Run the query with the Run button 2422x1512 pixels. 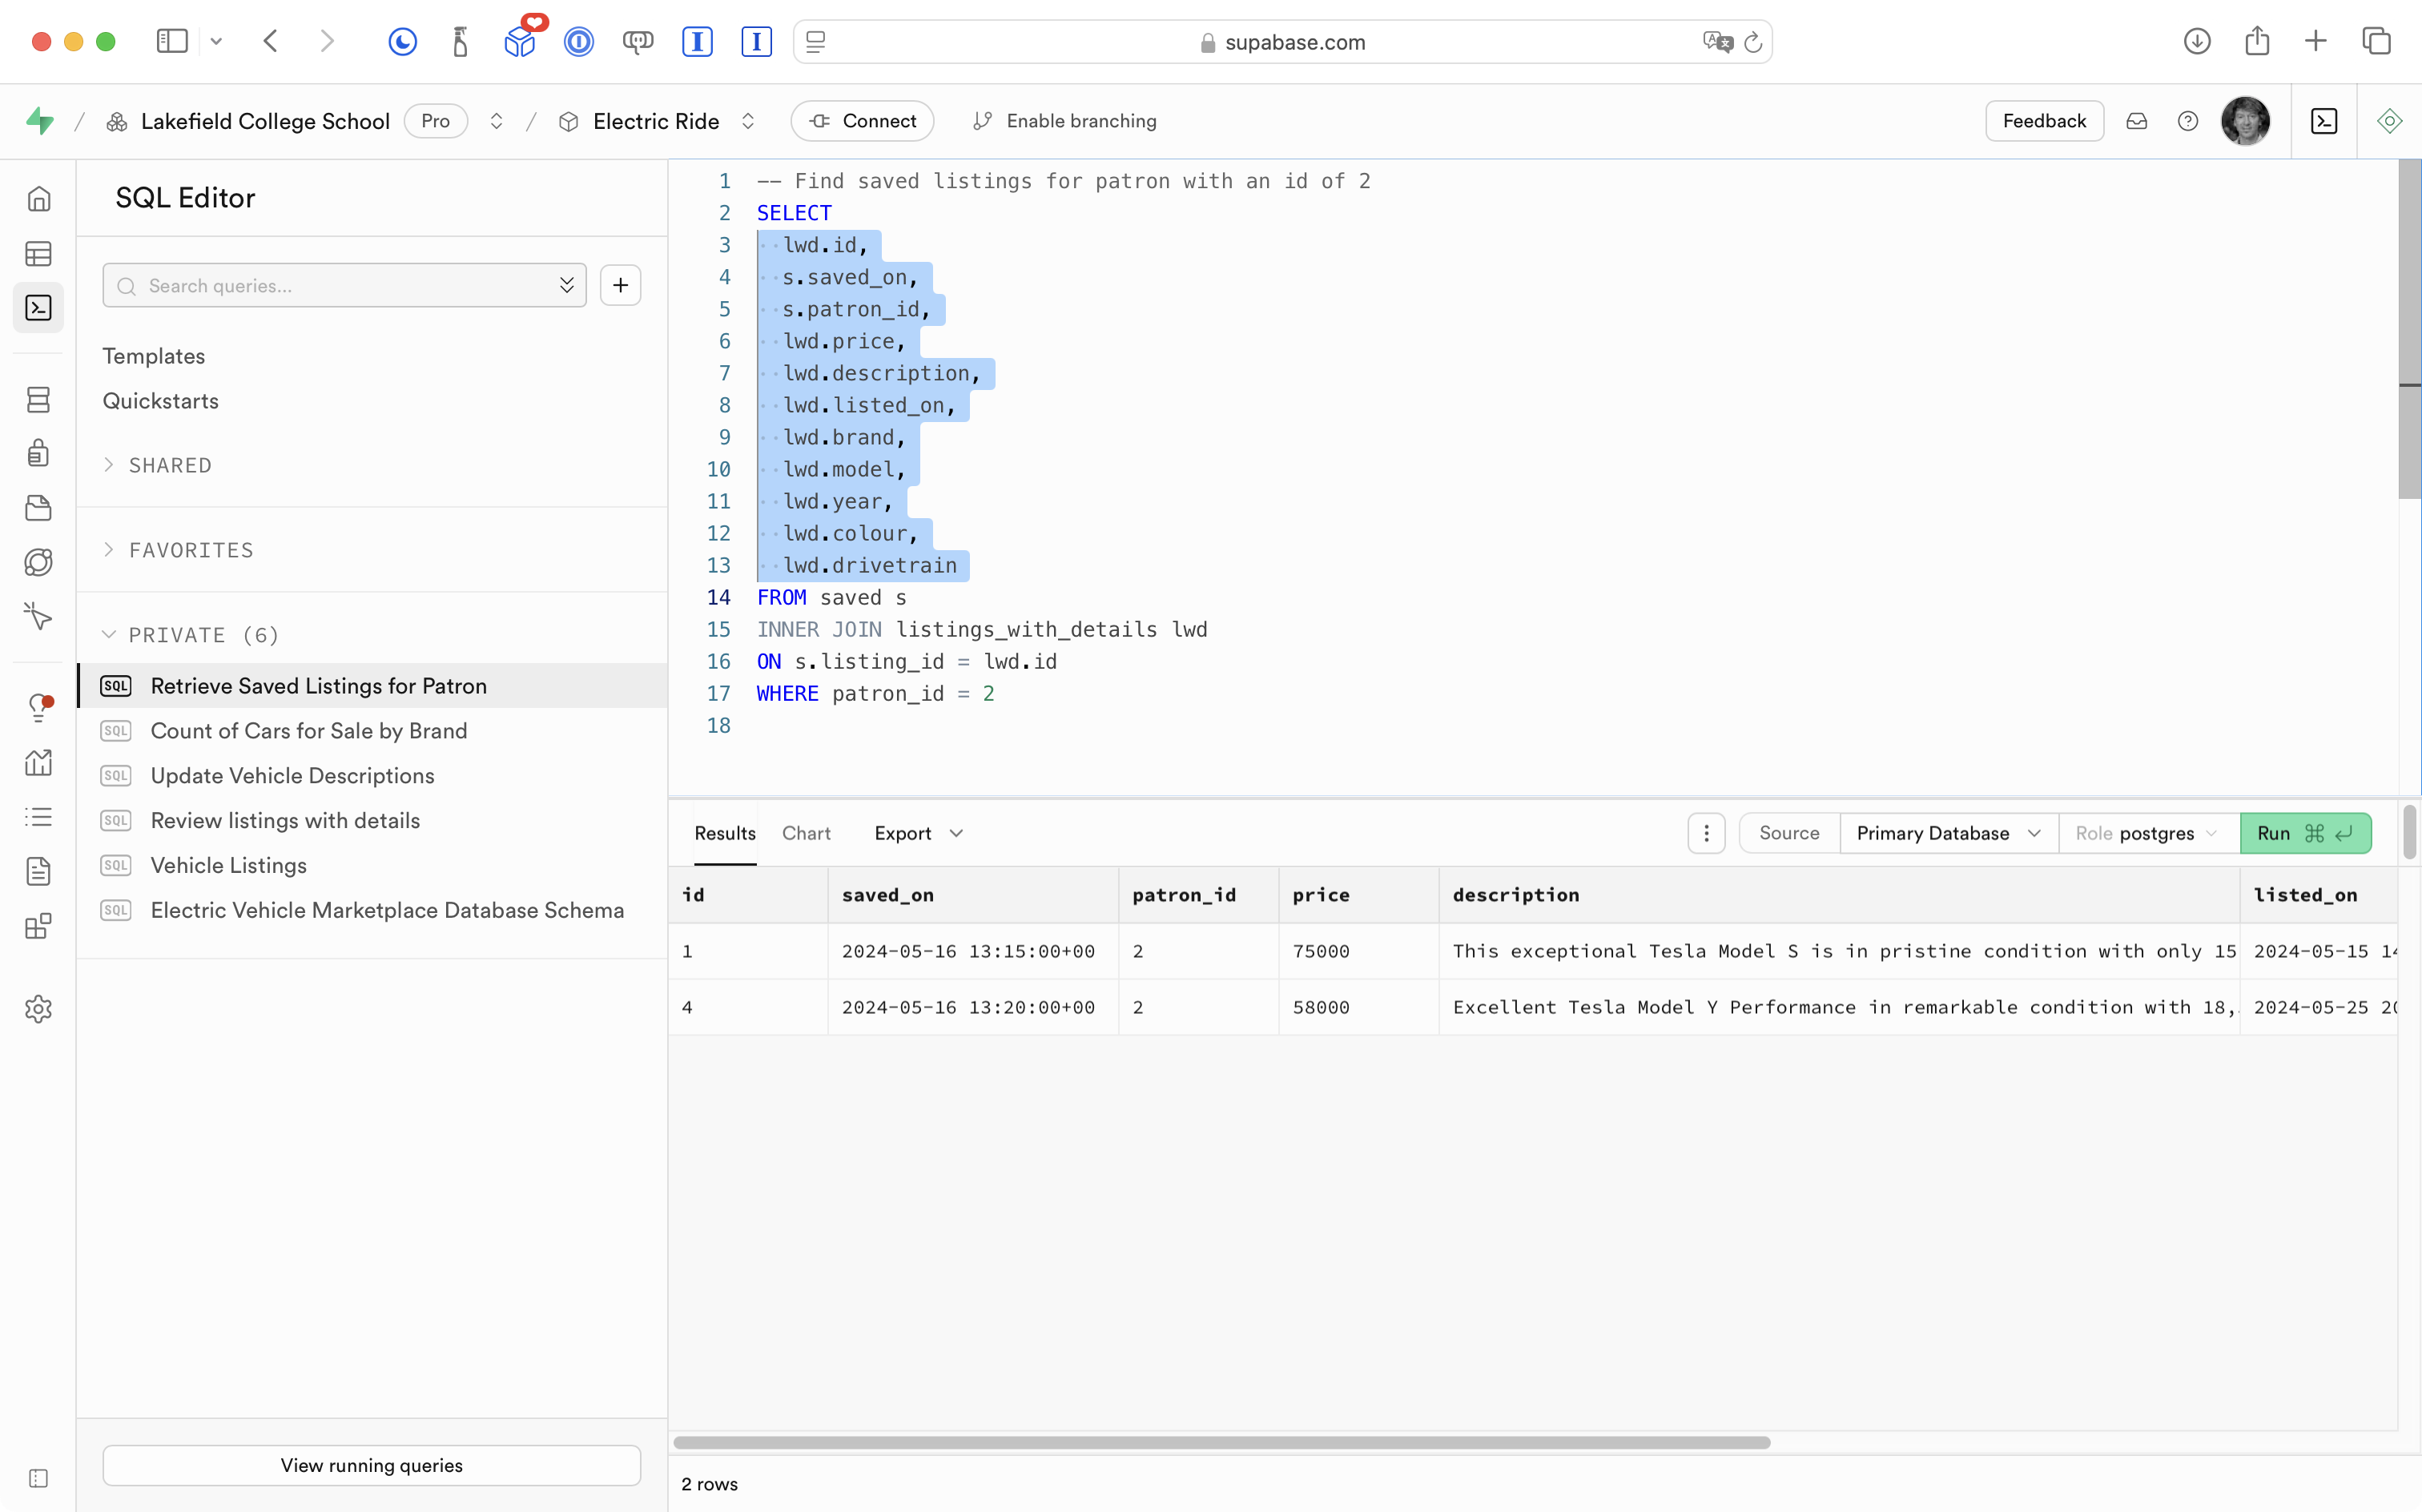(x=2304, y=833)
